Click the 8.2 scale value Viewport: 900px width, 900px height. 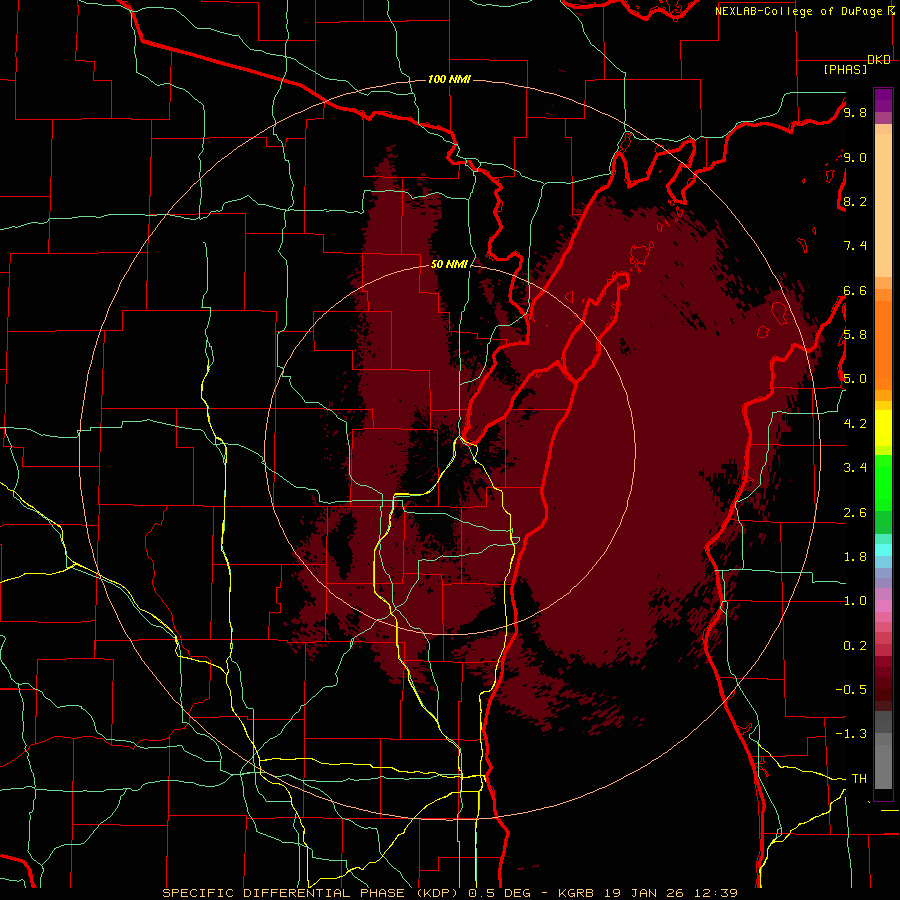click(855, 201)
